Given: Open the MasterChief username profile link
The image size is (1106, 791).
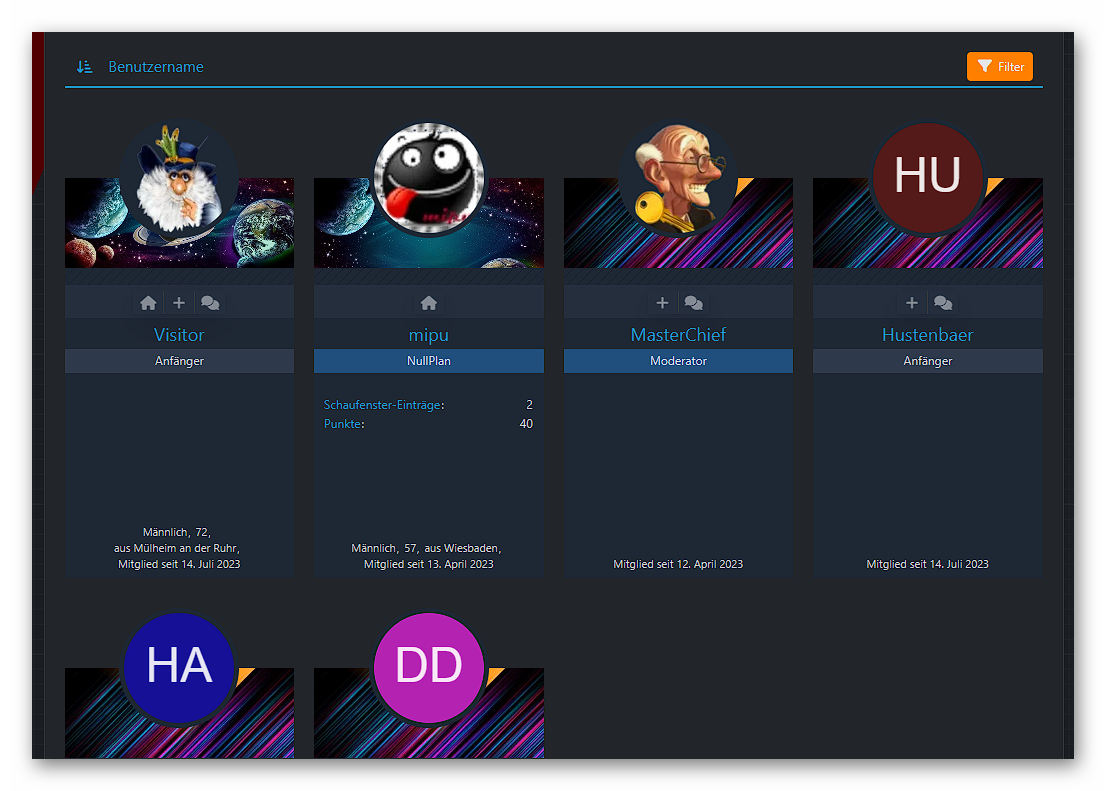Looking at the screenshot, I should [678, 334].
